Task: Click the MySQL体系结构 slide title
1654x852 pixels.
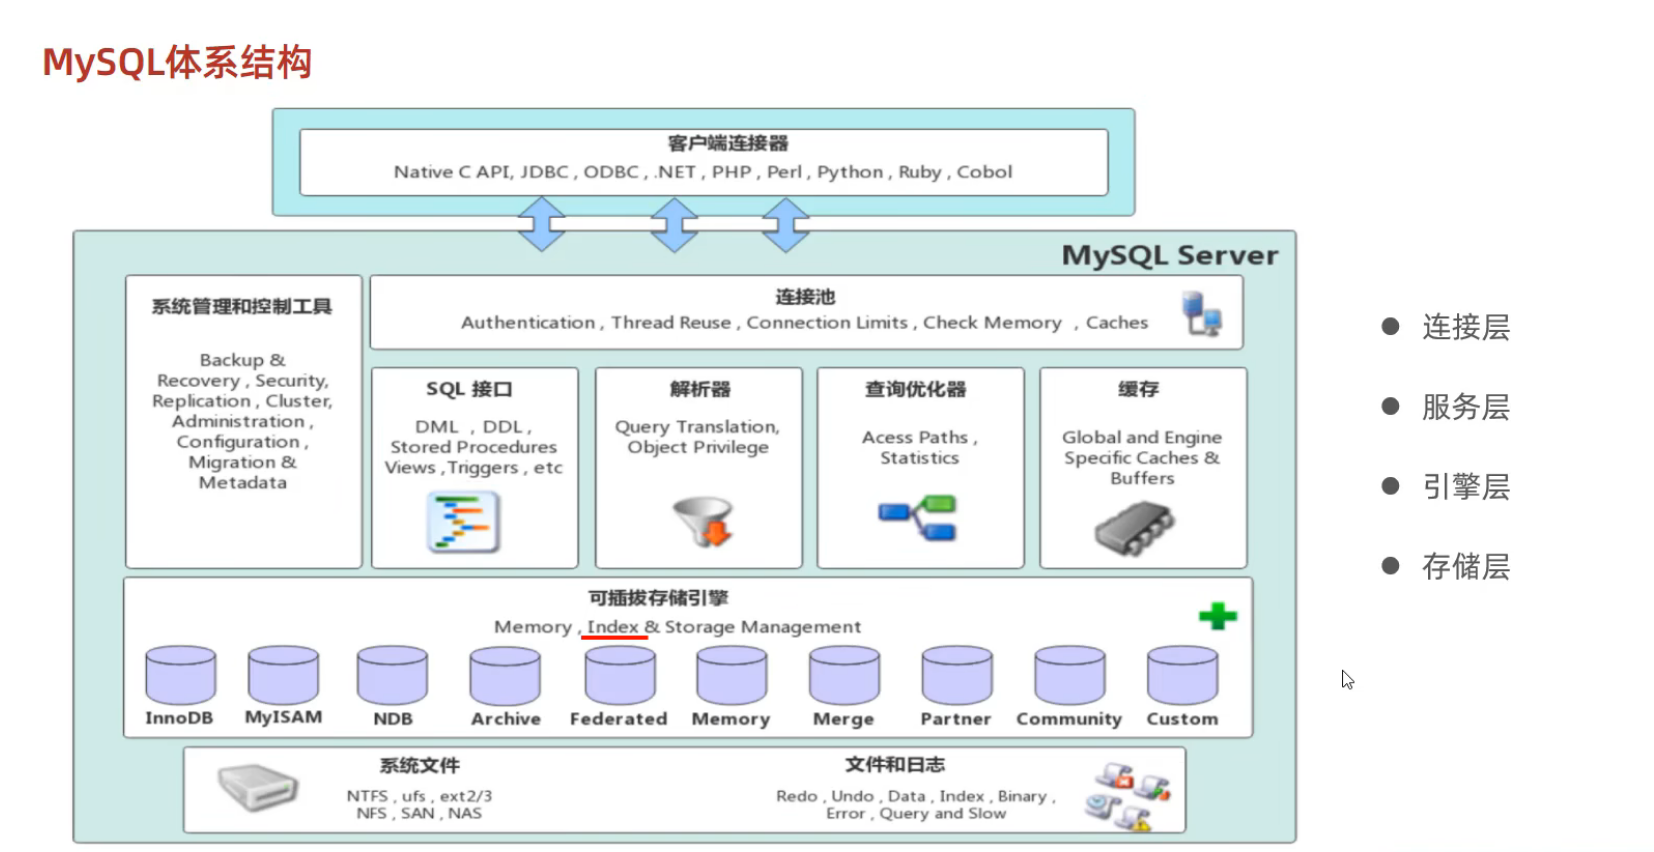Action: click(177, 62)
